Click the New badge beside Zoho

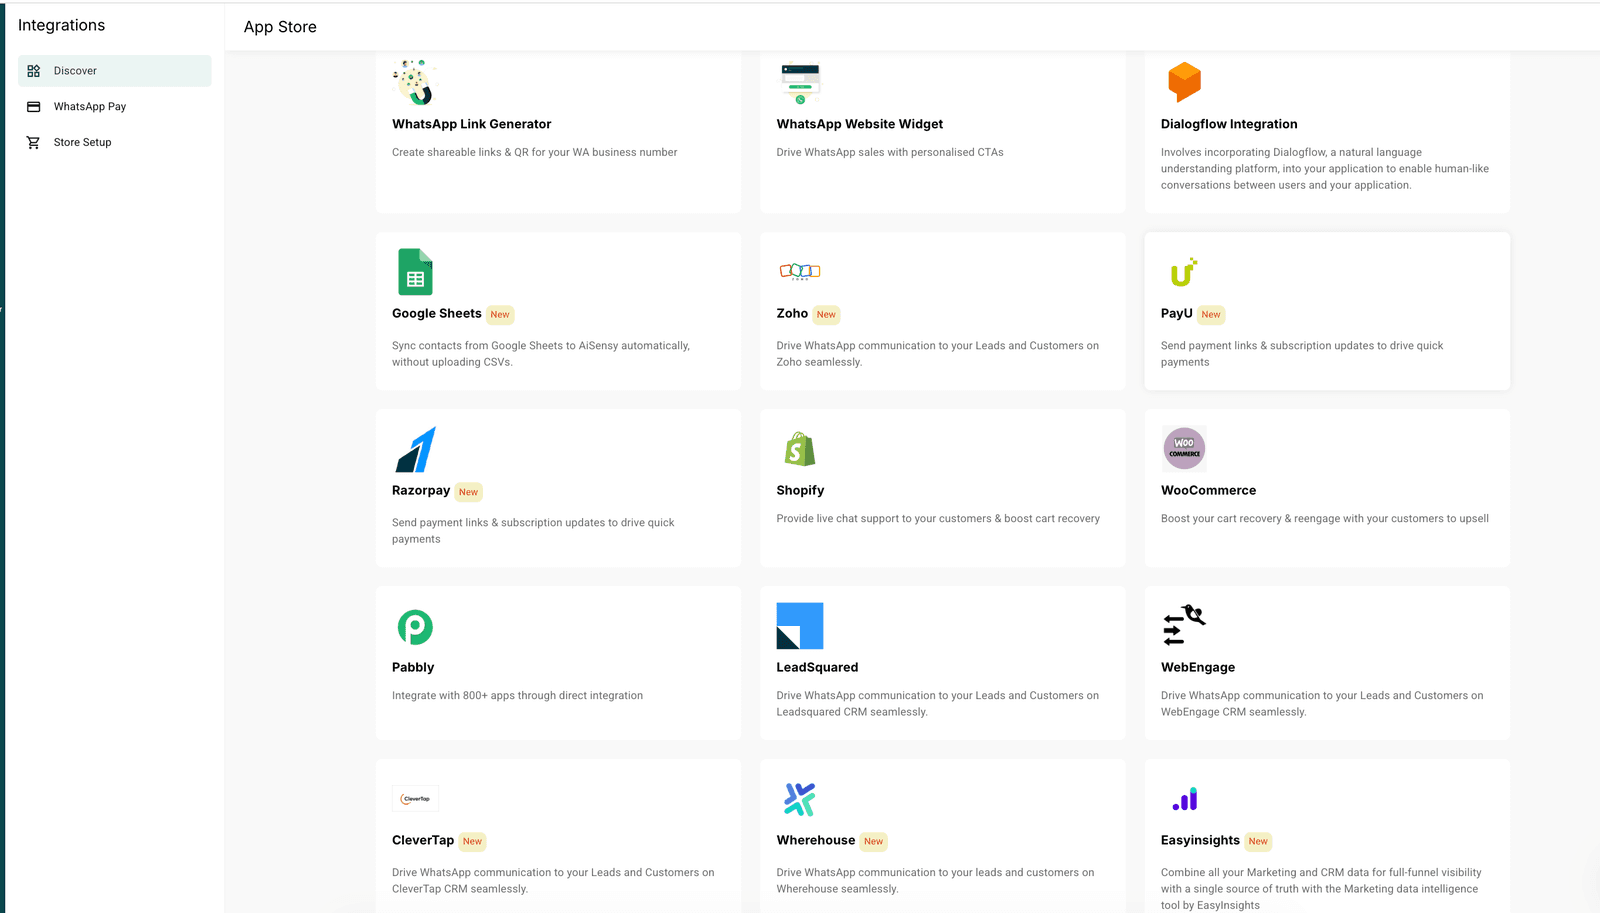pyautogui.click(x=826, y=315)
